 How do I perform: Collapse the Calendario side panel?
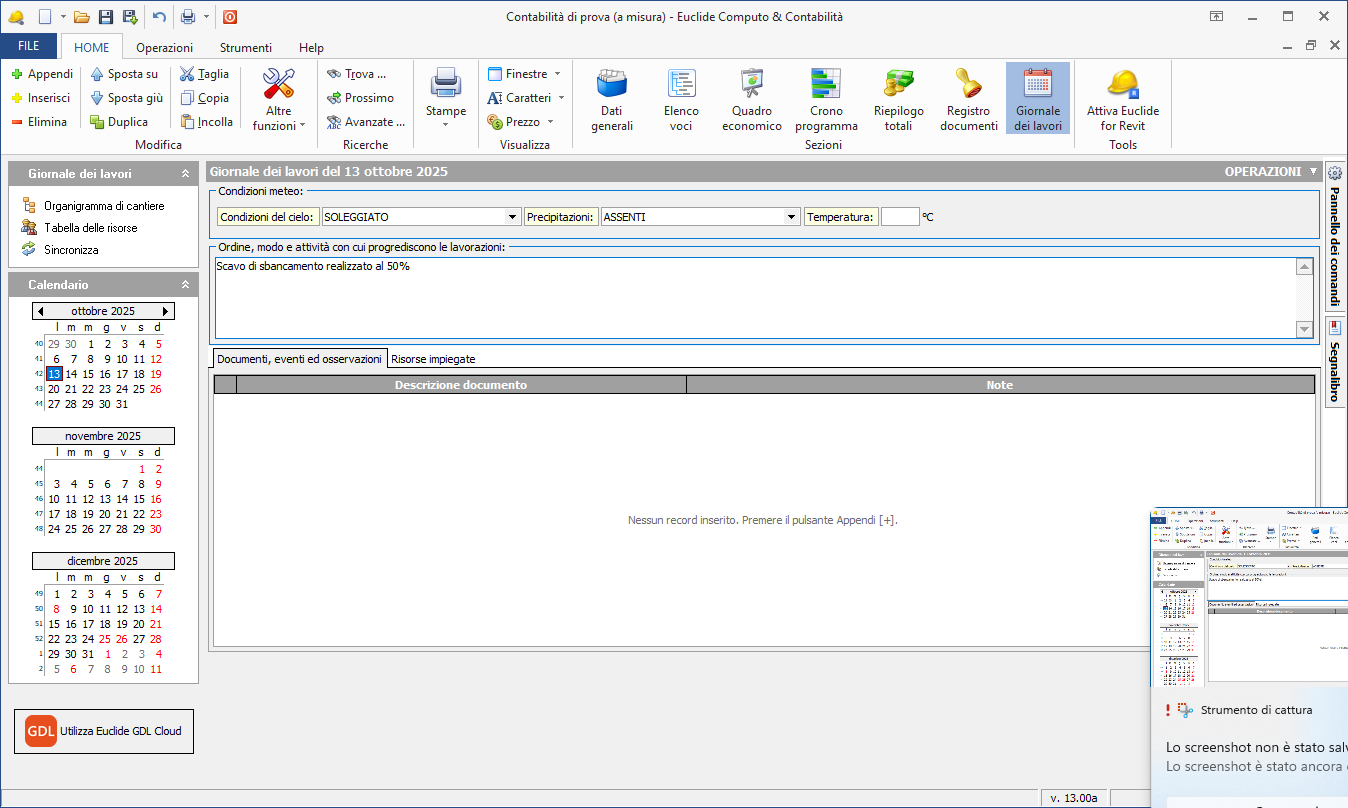pyautogui.click(x=185, y=285)
